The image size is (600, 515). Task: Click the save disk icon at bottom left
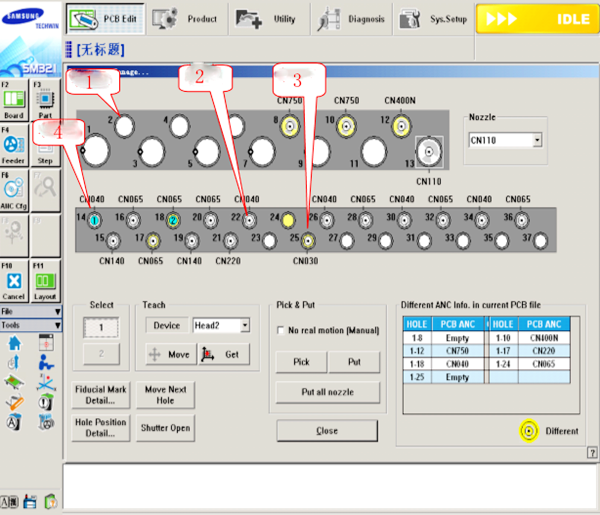(30, 502)
